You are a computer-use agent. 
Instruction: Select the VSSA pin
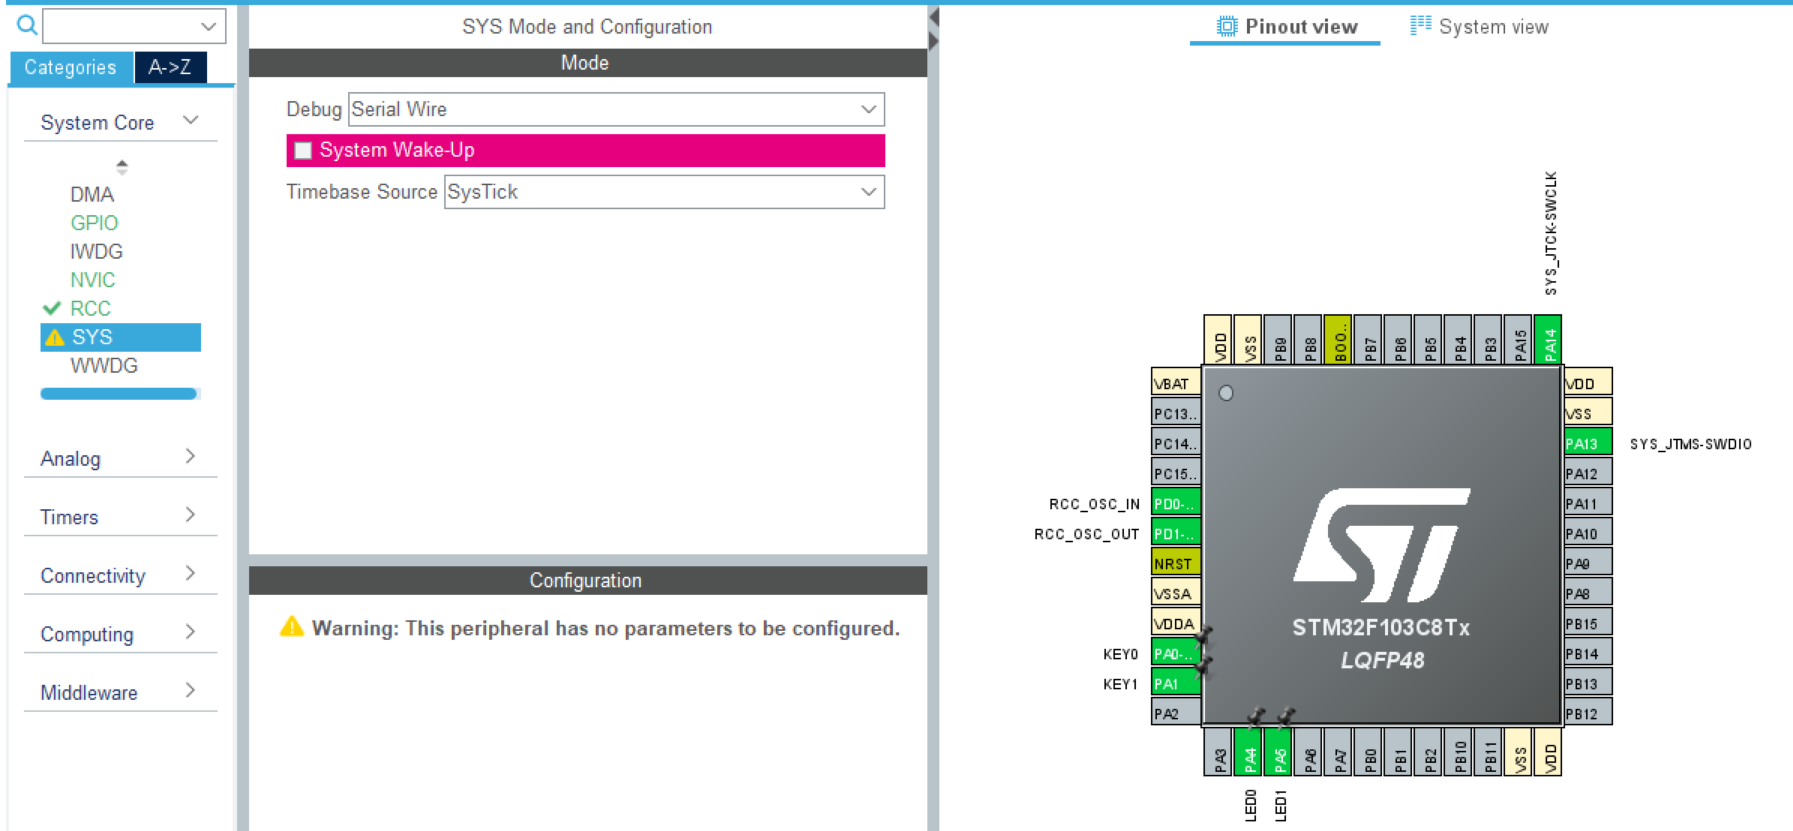1175,593
